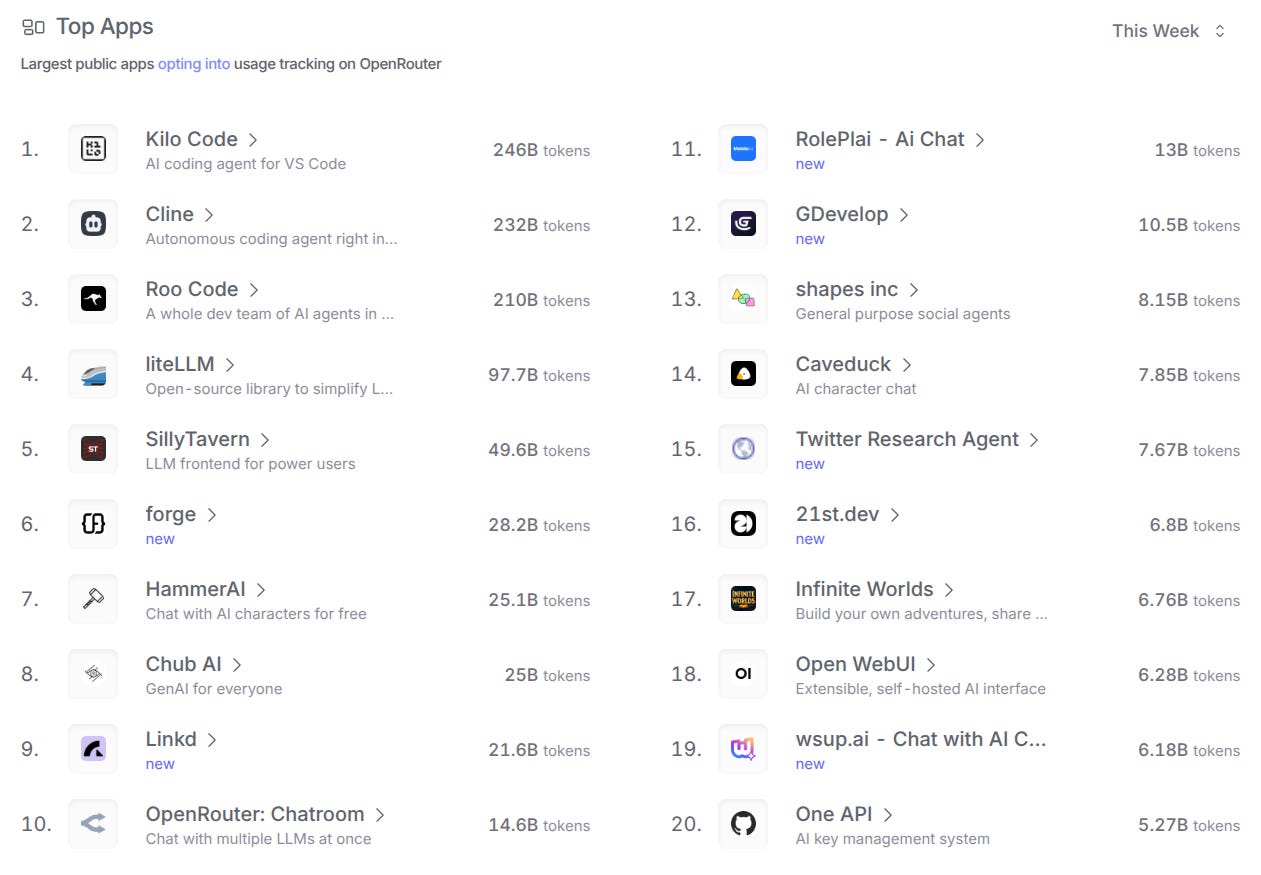Image resolution: width=1261 pixels, height=875 pixels.
Task: Click the '232B tokens' value
Action: click(541, 225)
